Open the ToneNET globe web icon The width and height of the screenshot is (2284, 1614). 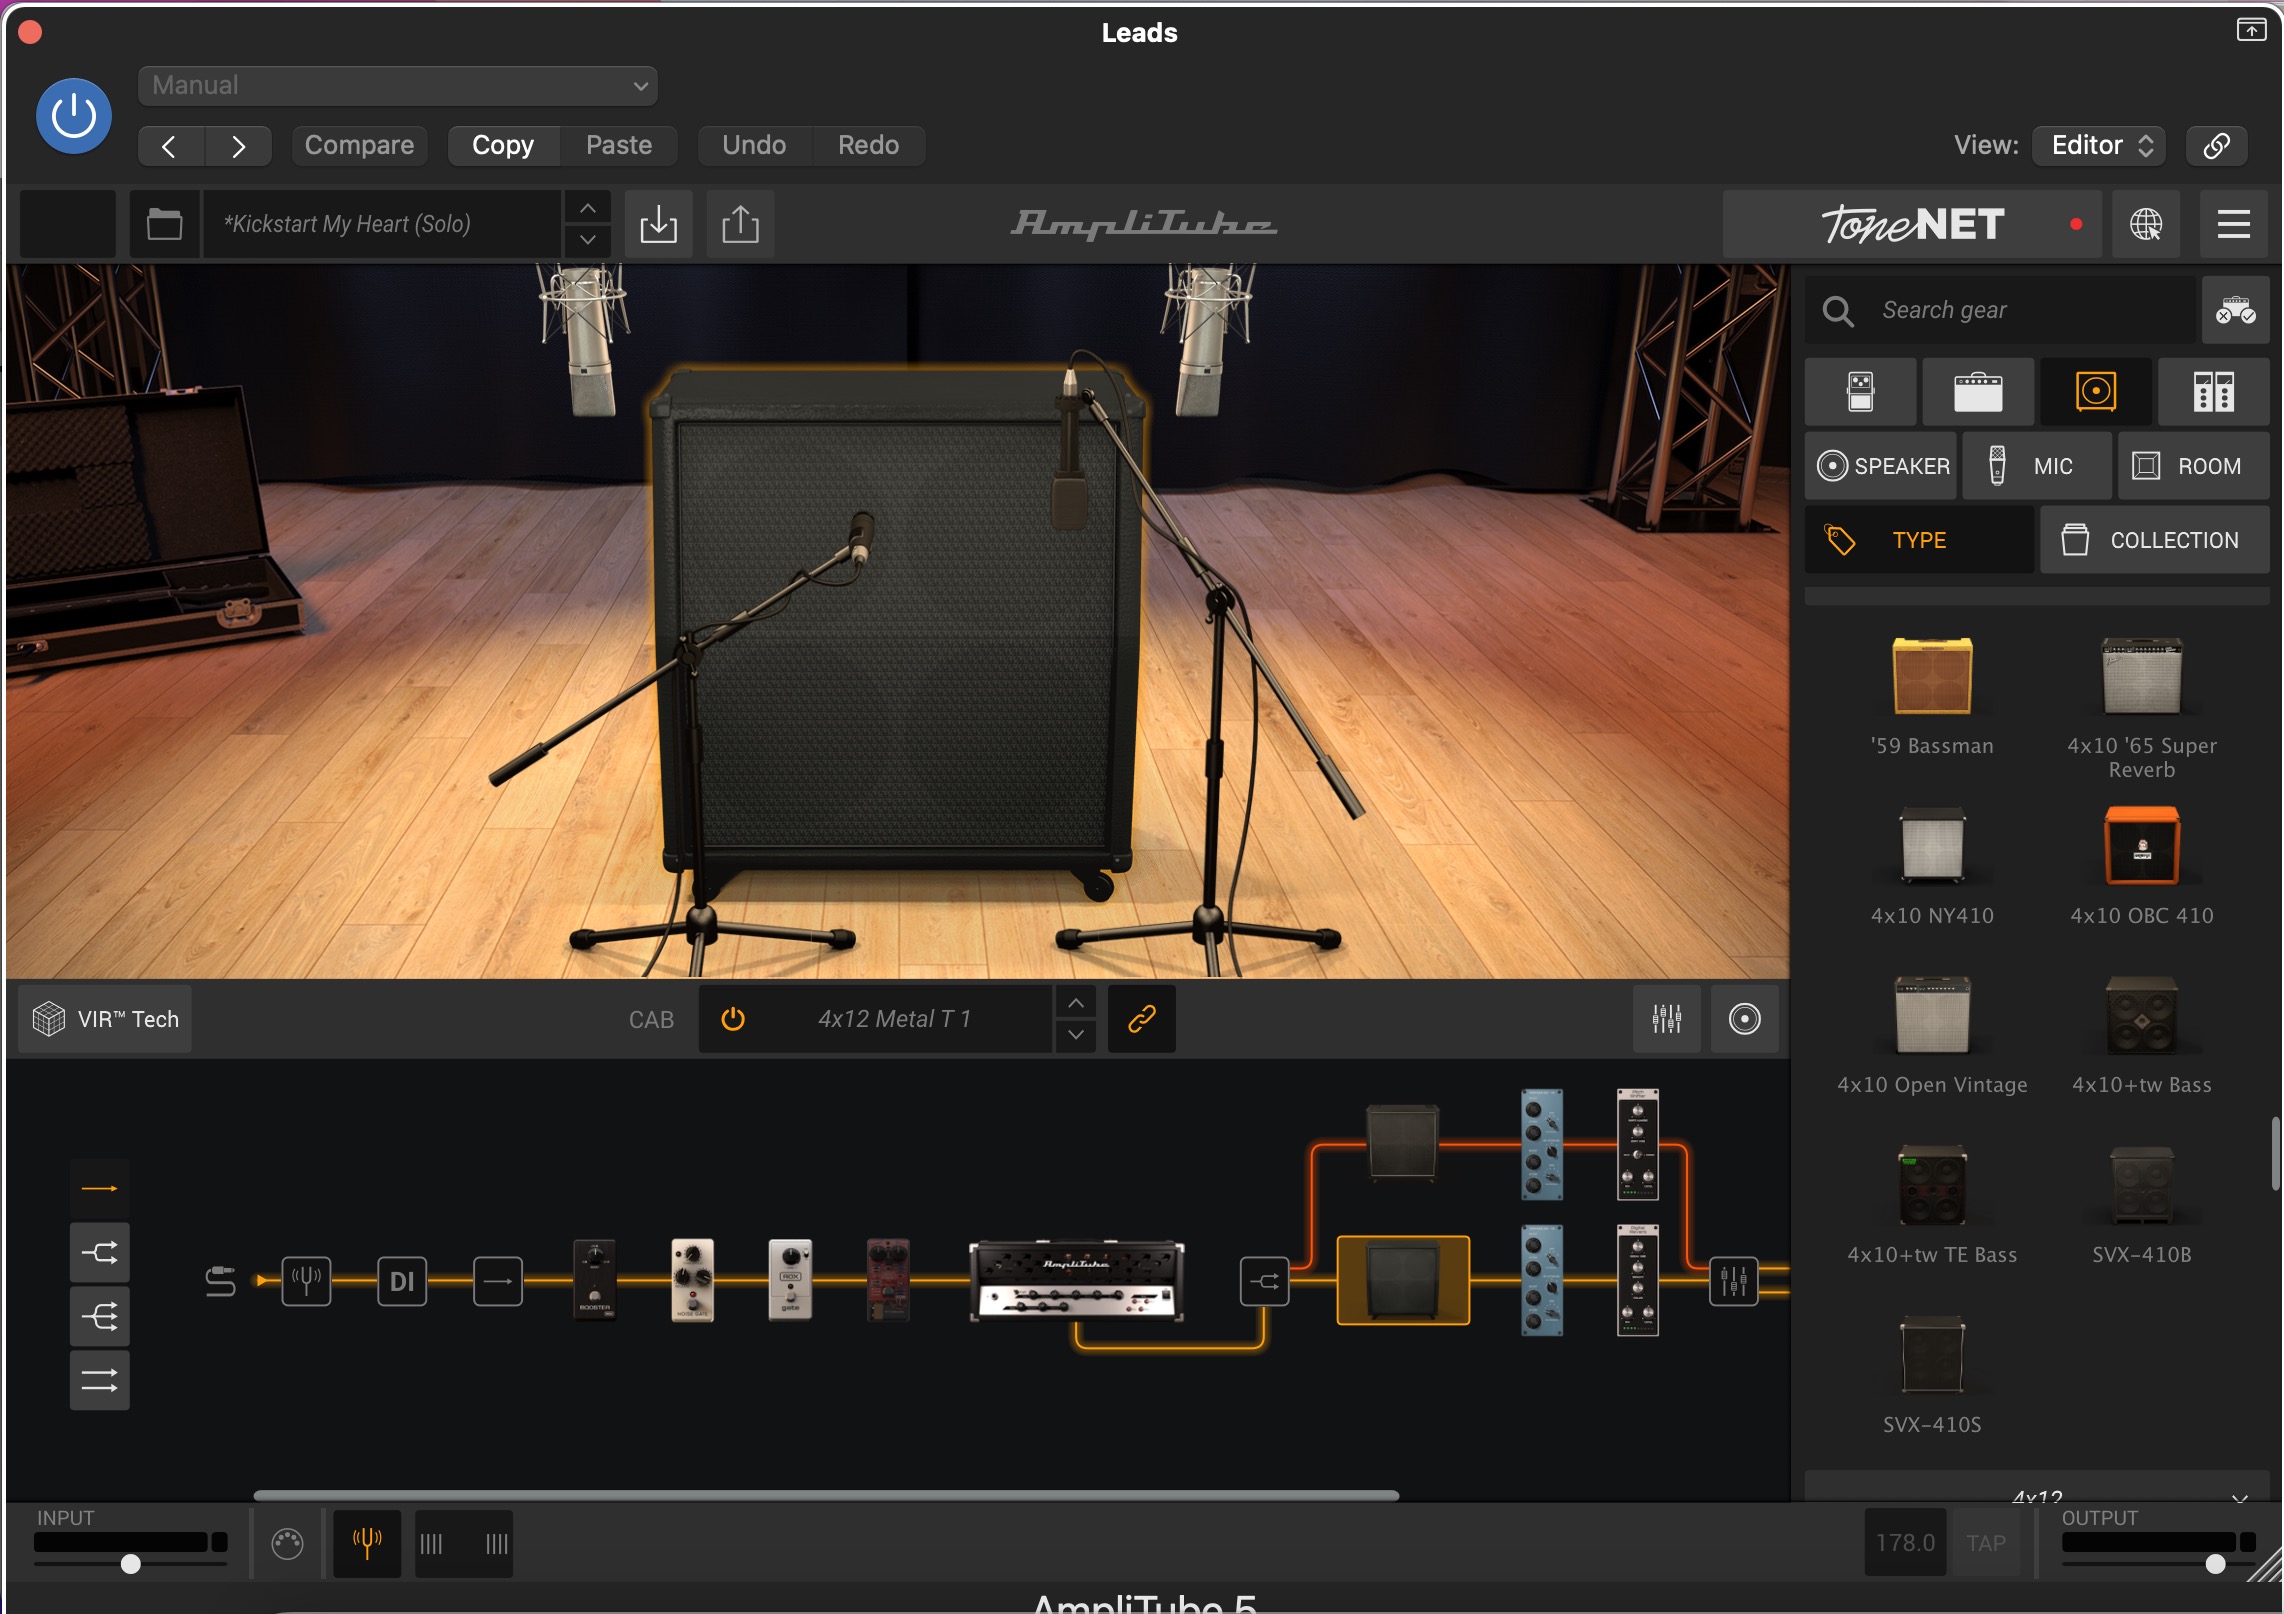(2146, 224)
